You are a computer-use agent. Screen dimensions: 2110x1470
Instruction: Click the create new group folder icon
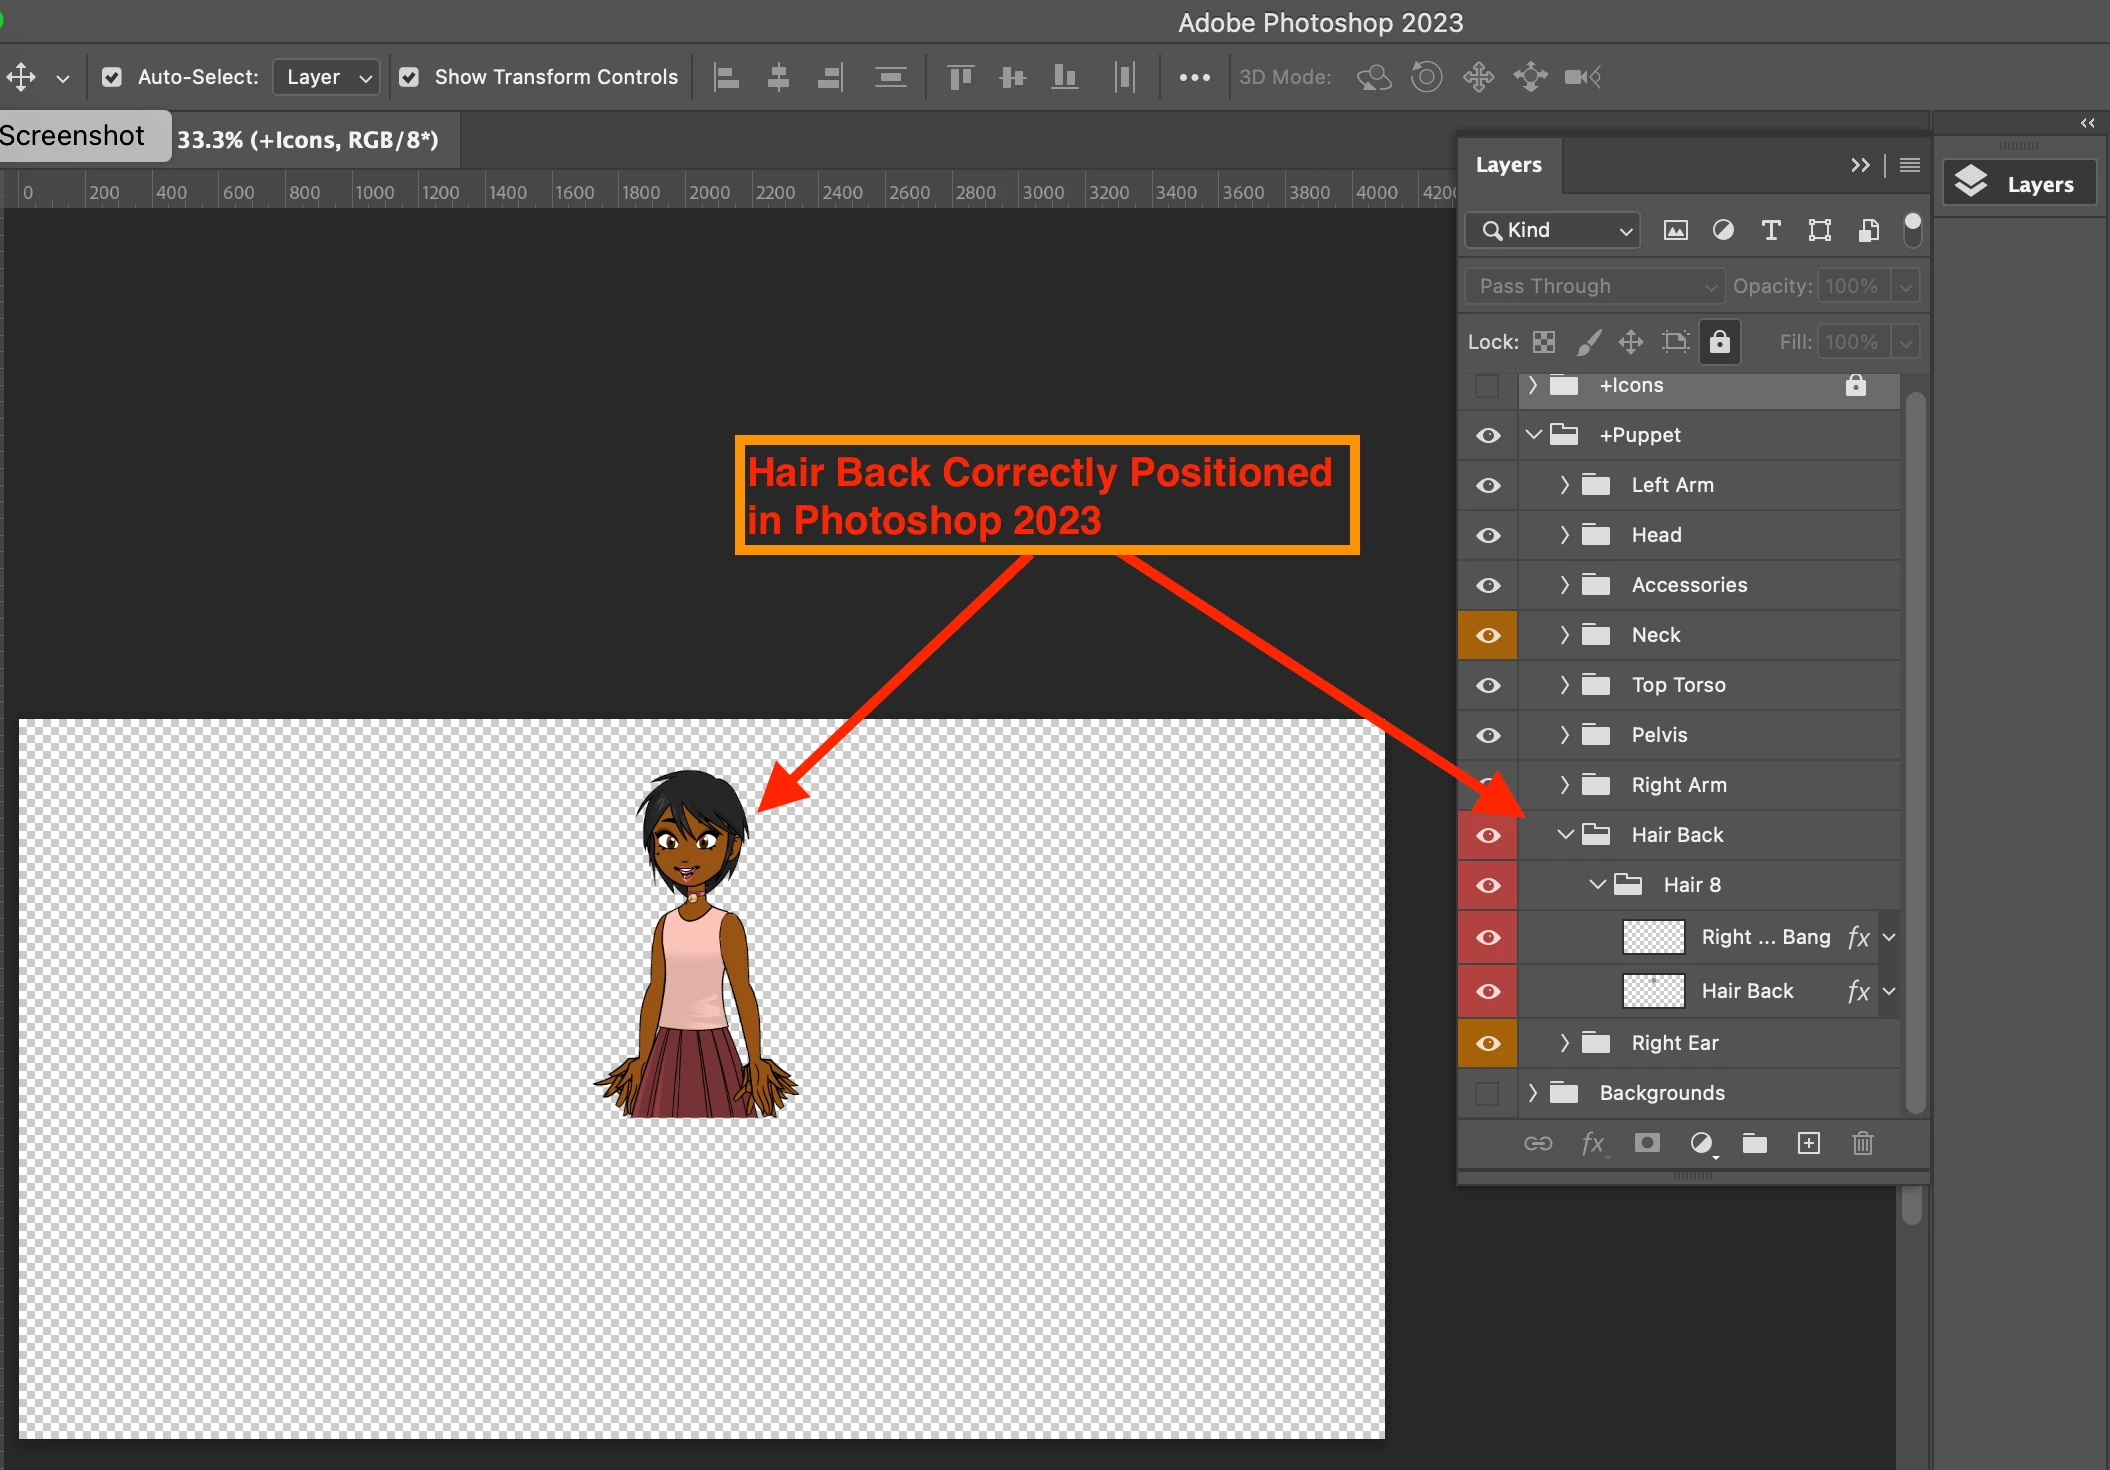[x=1754, y=1143]
